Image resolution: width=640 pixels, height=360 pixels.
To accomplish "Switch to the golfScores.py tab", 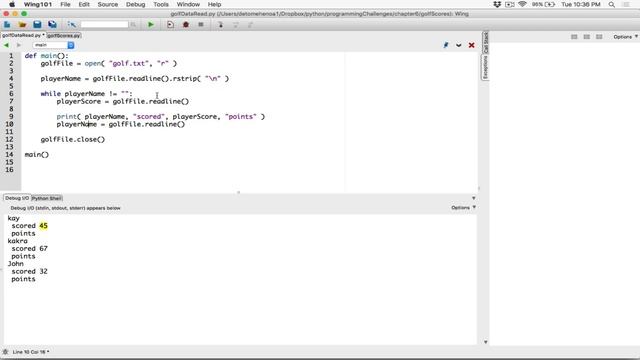I will pyautogui.click(x=64, y=36).
